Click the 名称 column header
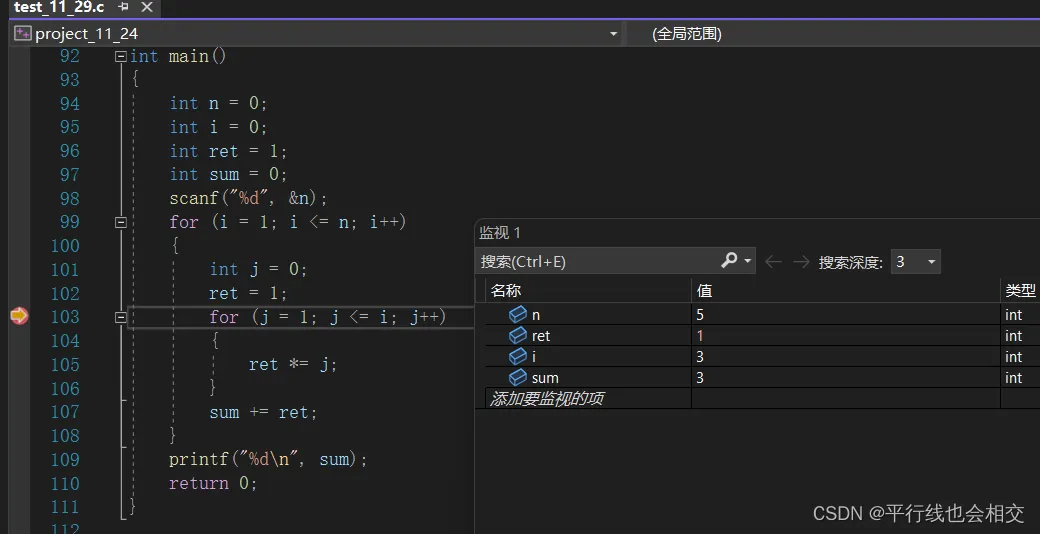Image resolution: width=1040 pixels, height=534 pixels. click(505, 291)
